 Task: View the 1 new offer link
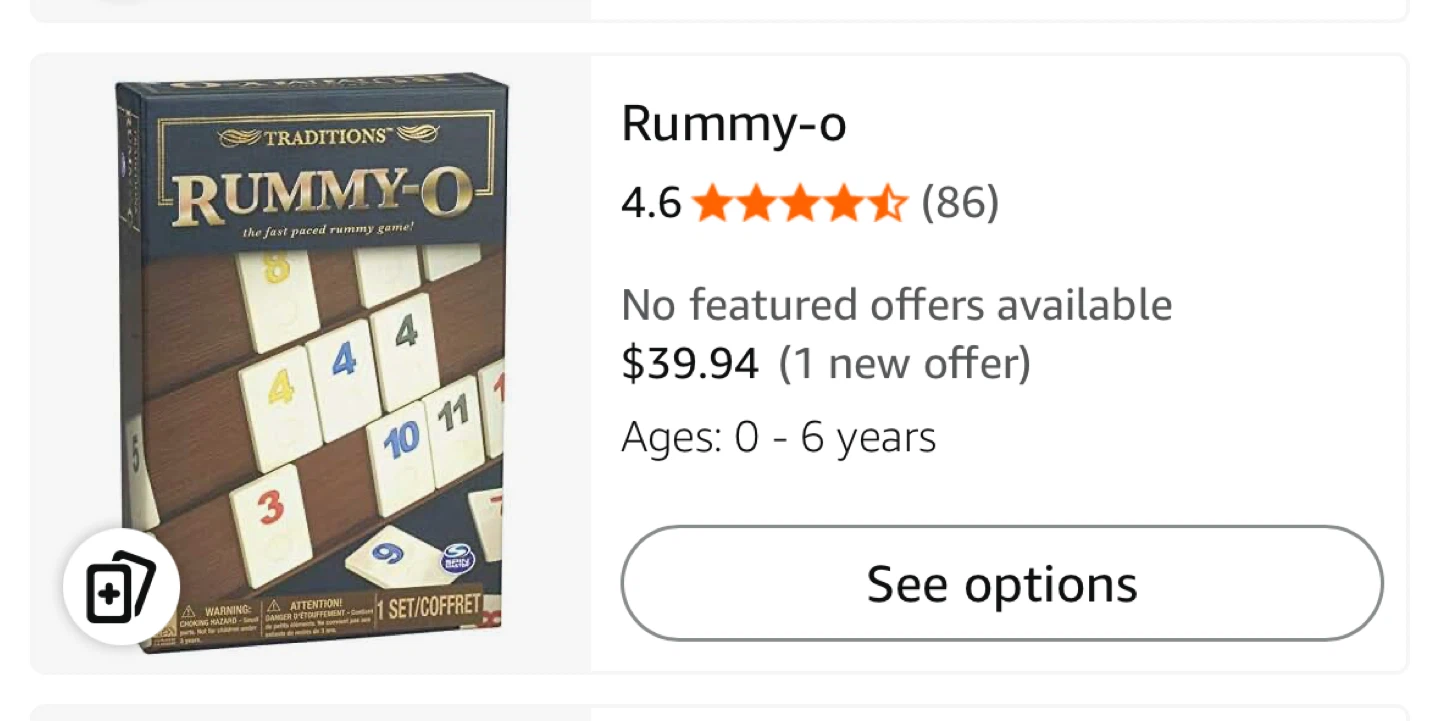905,363
